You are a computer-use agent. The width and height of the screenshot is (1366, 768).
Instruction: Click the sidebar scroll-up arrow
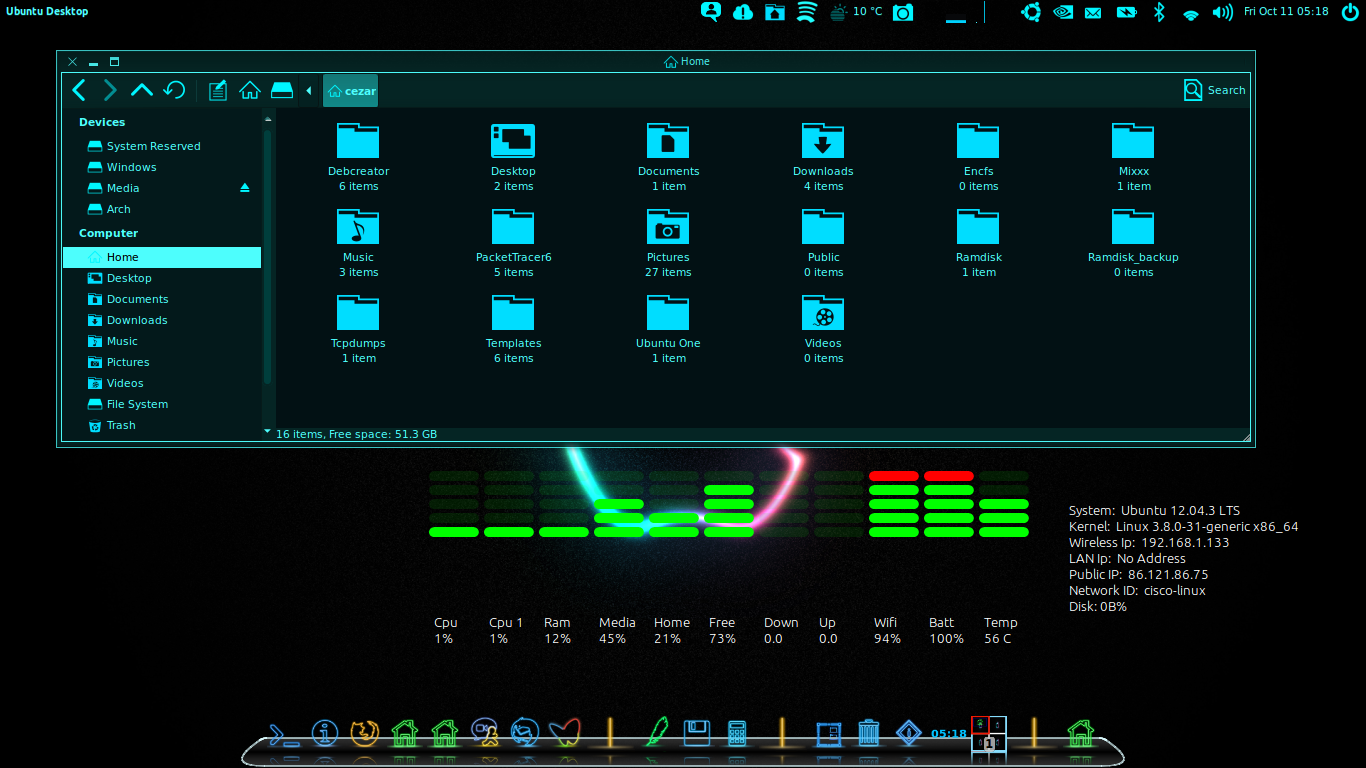tap(267, 119)
